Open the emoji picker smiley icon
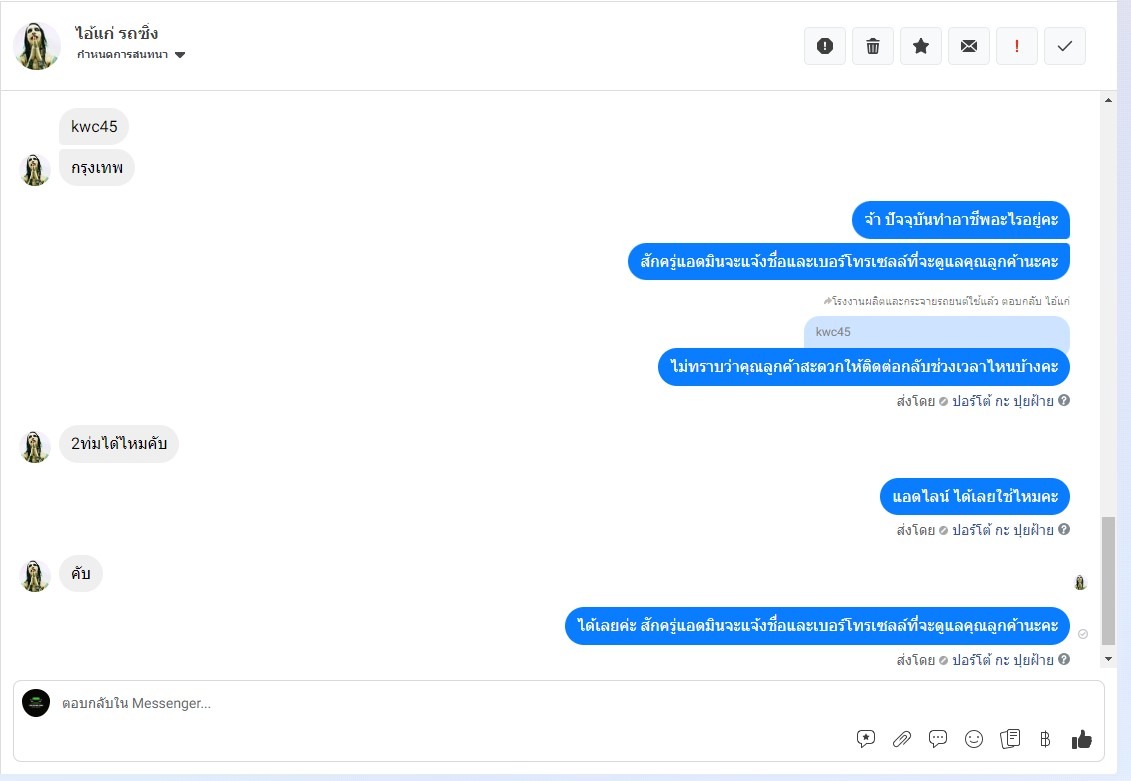Screen dimensions: 1131x781 (x=974, y=738)
